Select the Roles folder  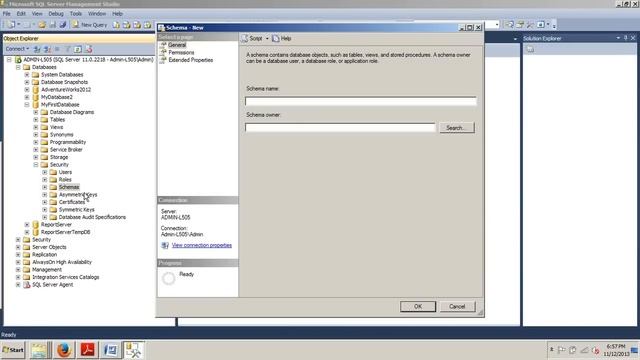pyautogui.click(x=65, y=180)
